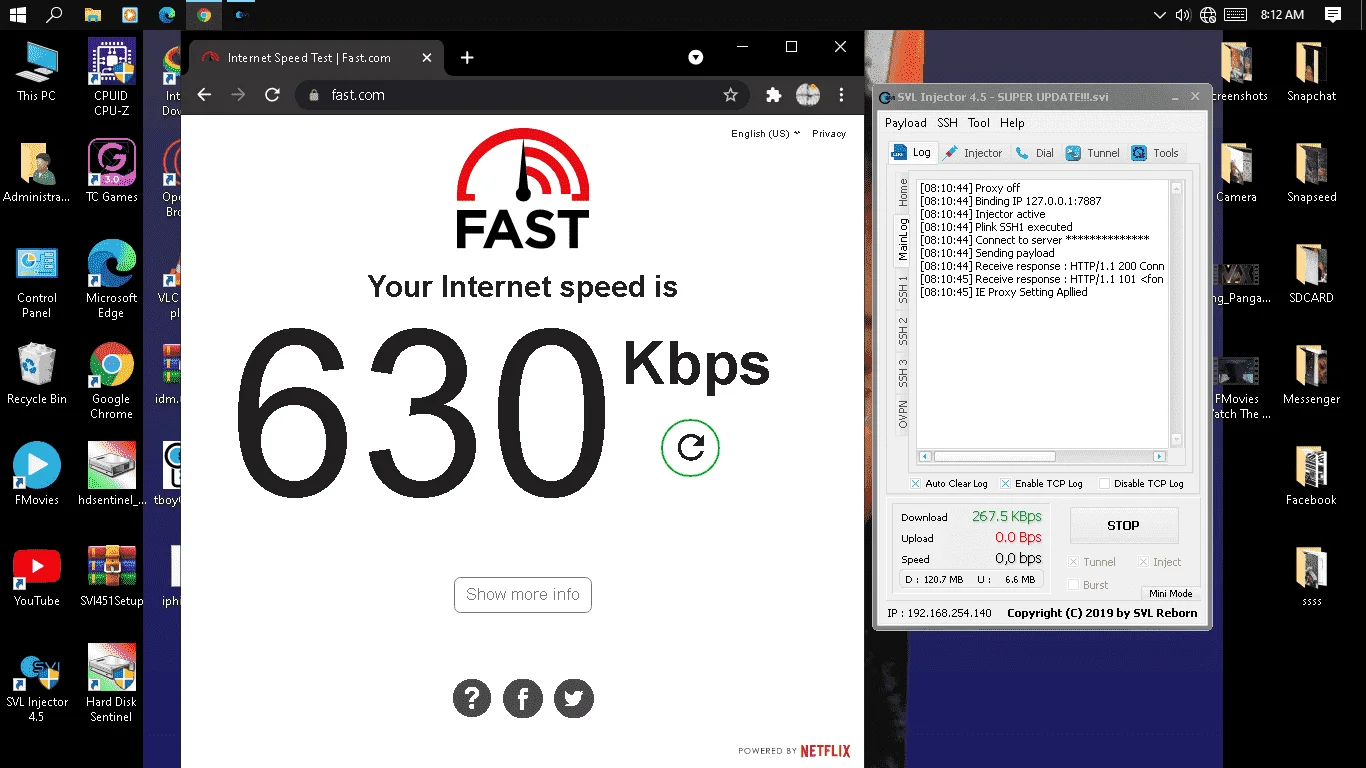1366x768 pixels.
Task: Click the fast.com reload test circular icon
Action: (690, 447)
